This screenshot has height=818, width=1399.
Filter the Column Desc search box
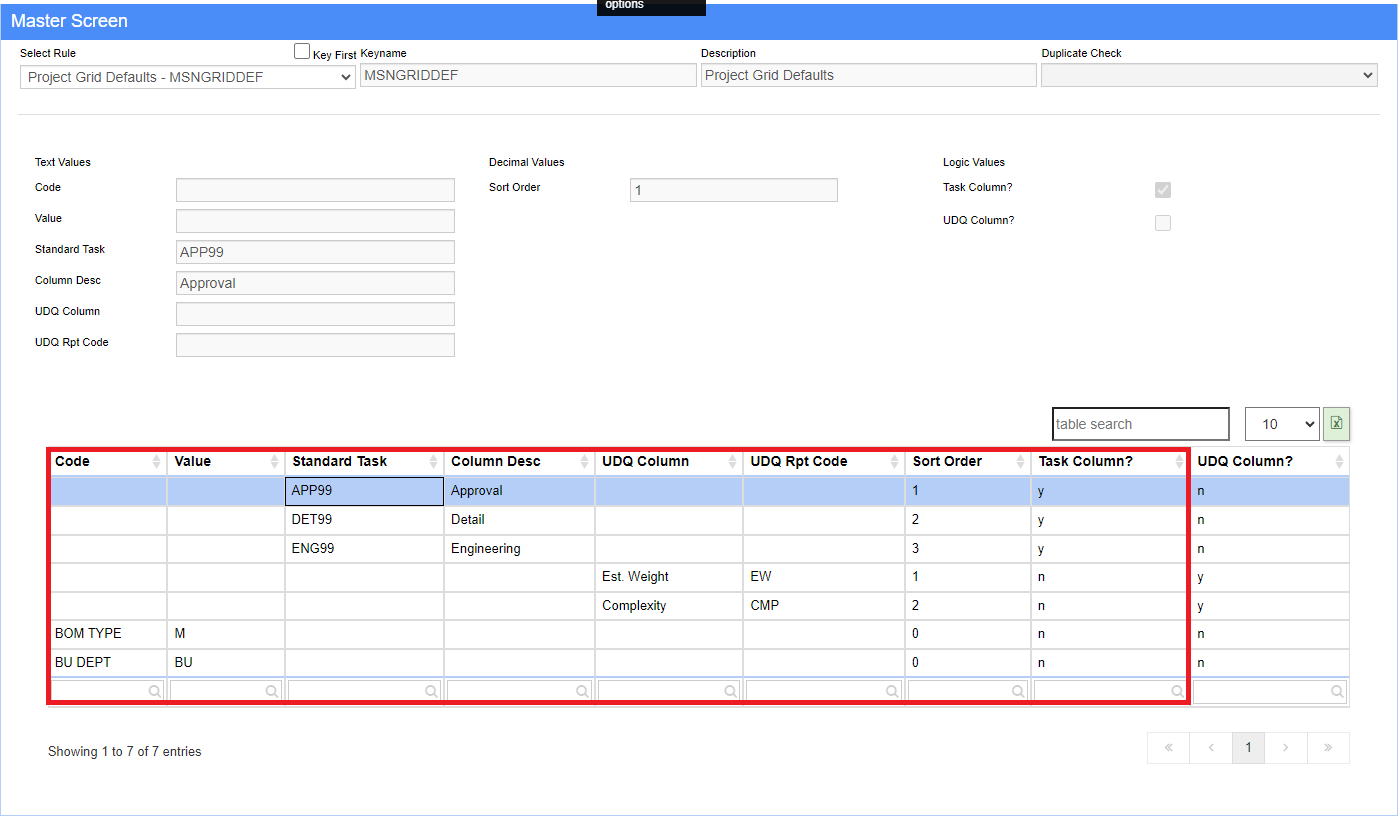coord(519,690)
